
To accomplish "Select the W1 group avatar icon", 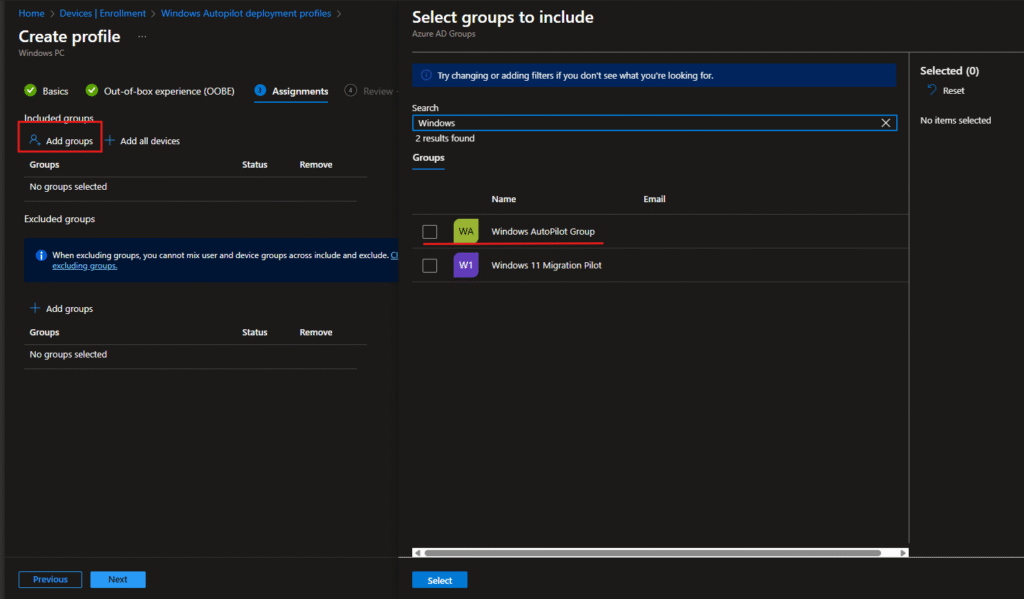I will [x=466, y=265].
